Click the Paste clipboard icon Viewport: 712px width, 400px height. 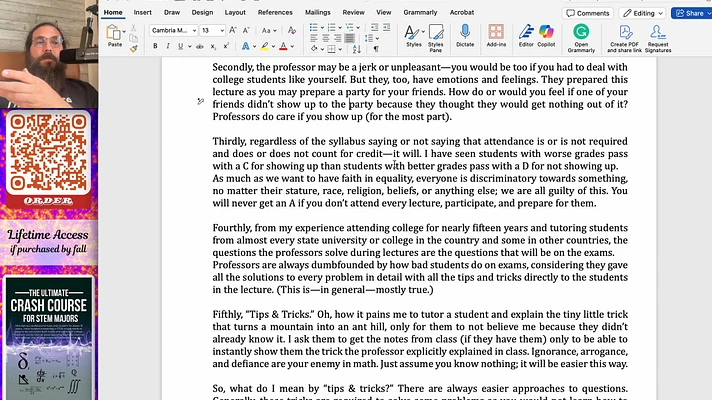coord(113,33)
